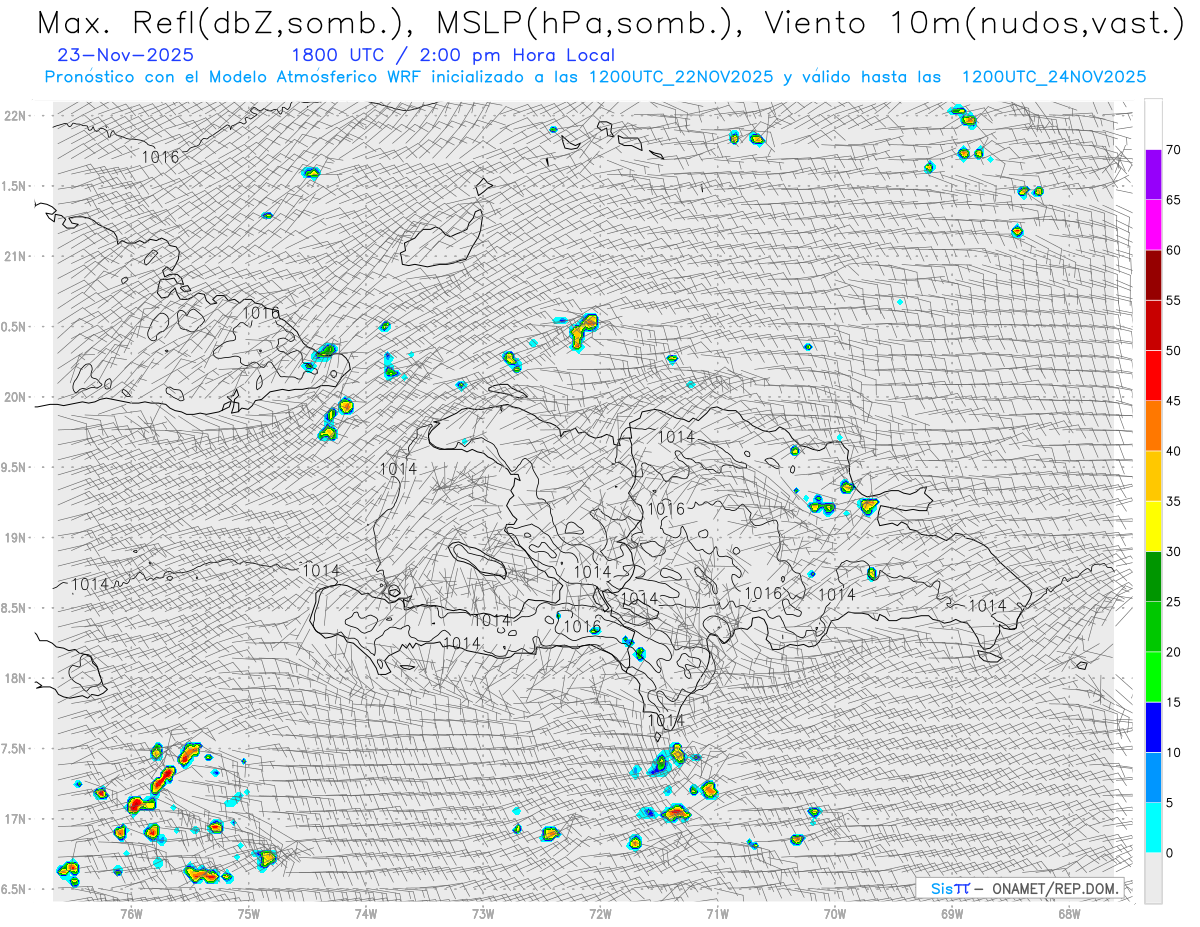Click the '50' colorbar scale label
This screenshot has width=1200, height=927.
(1173, 351)
